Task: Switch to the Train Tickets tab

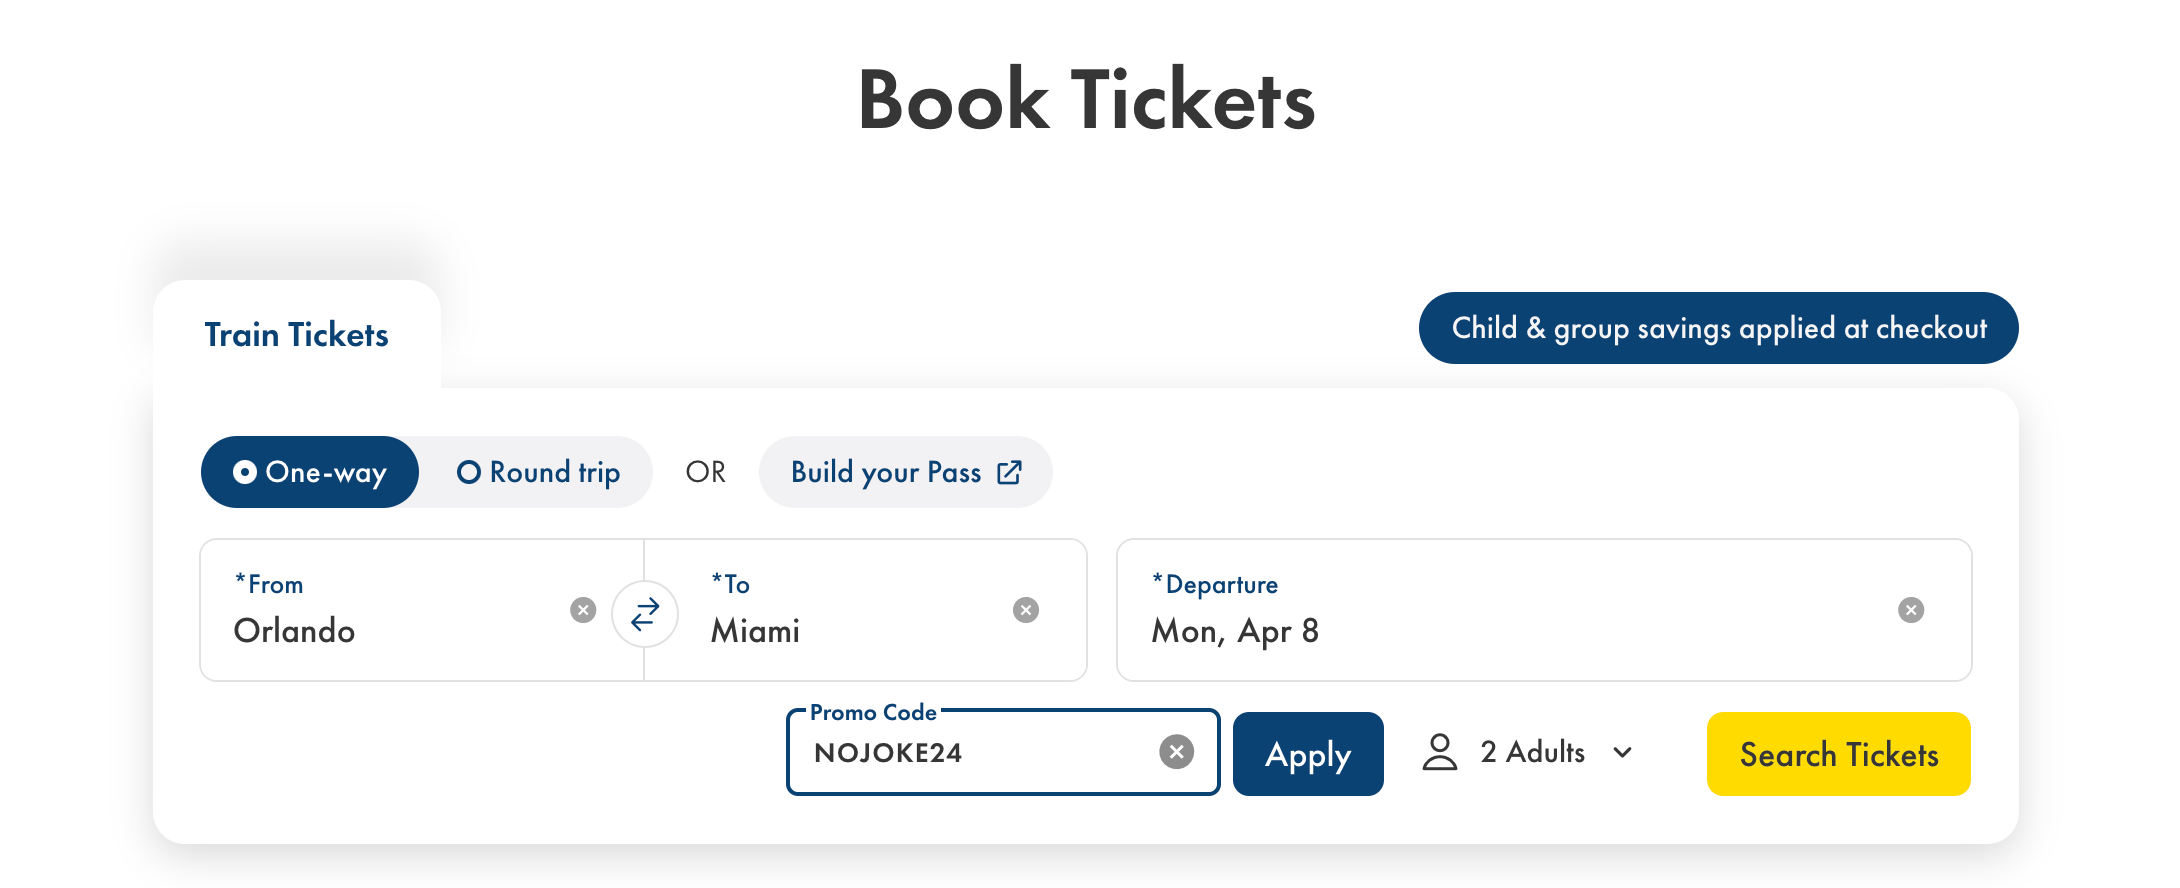Action: point(296,334)
